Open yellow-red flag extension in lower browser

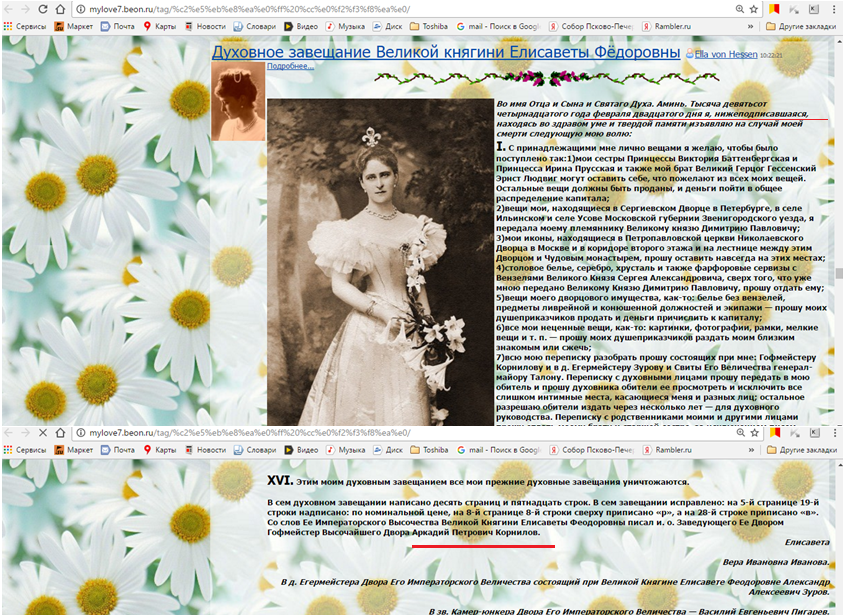[x=775, y=432]
